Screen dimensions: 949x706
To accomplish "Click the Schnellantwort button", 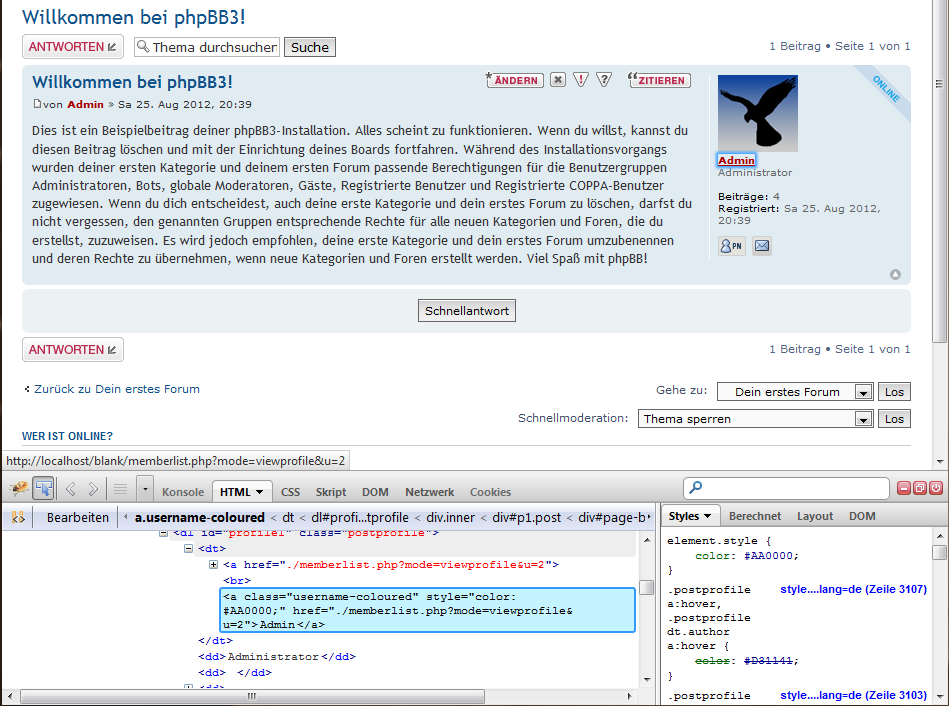I will (467, 311).
